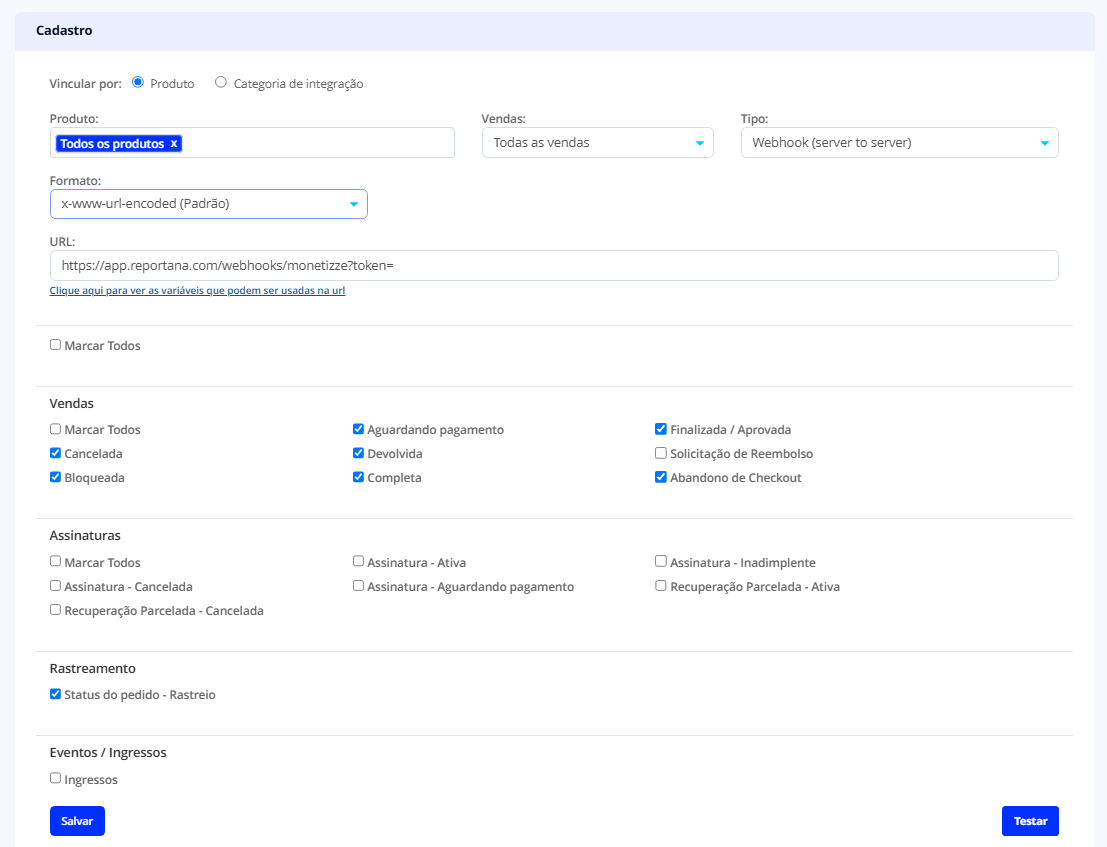Click the Rastreamento section title
The image size is (1107, 847).
point(92,668)
